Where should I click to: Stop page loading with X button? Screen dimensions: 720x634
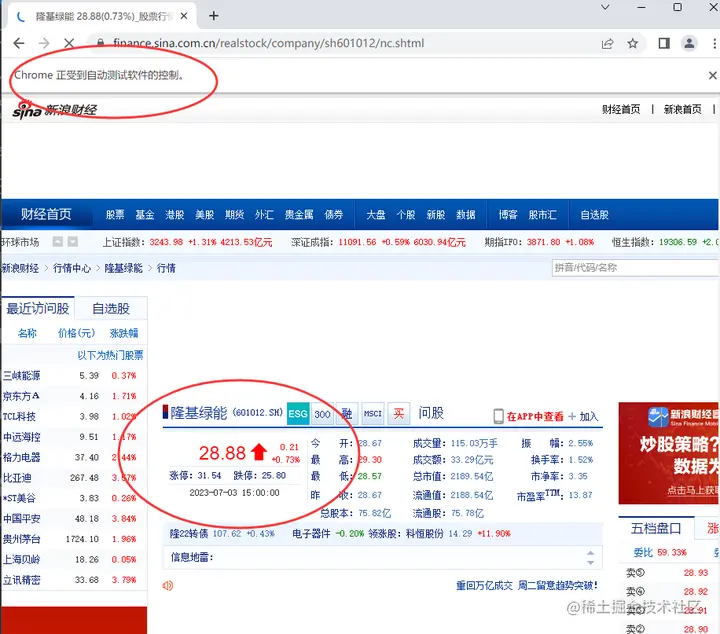(69, 43)
